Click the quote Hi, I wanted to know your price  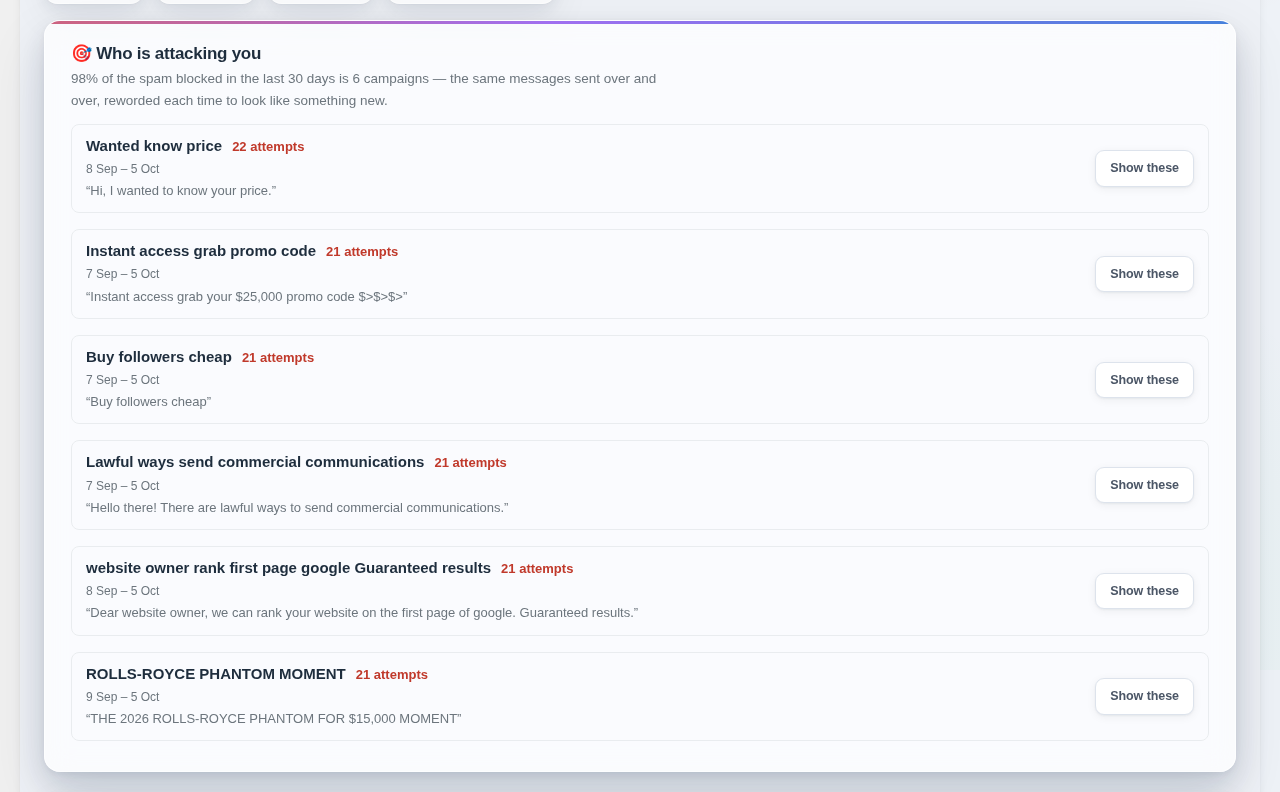181,191
